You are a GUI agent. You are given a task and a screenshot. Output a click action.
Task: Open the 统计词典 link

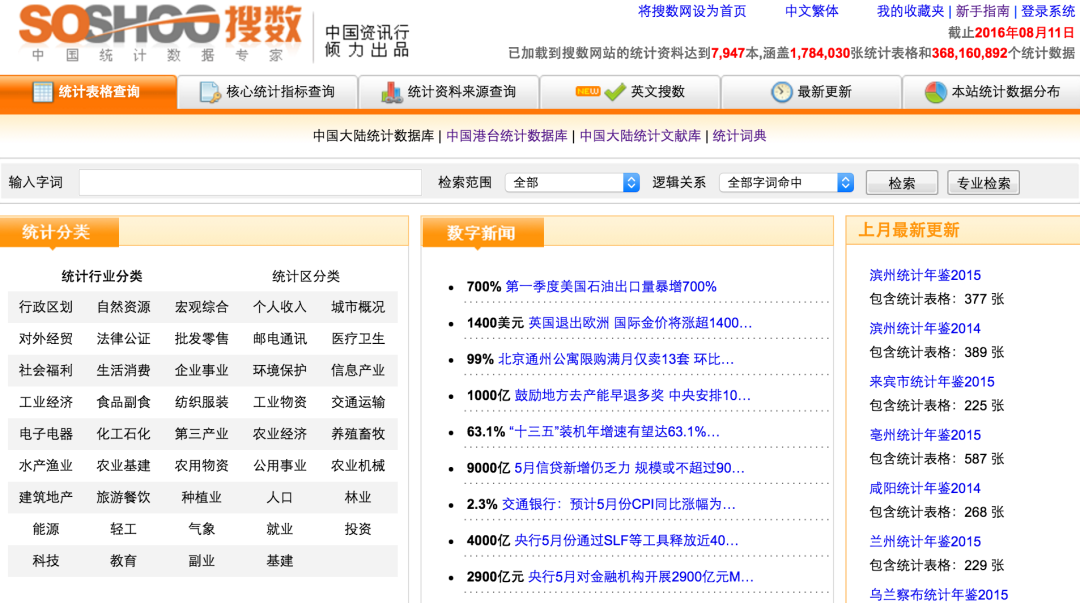click(x=739, y=136)
